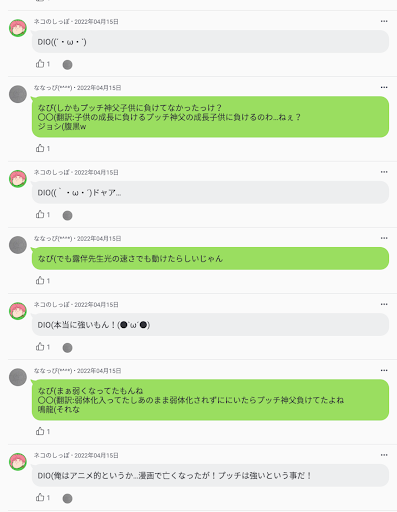Screen dimensions: 397x512
Task: Open more options for "露伴先生" comment
Action: [x=384, y=238]
